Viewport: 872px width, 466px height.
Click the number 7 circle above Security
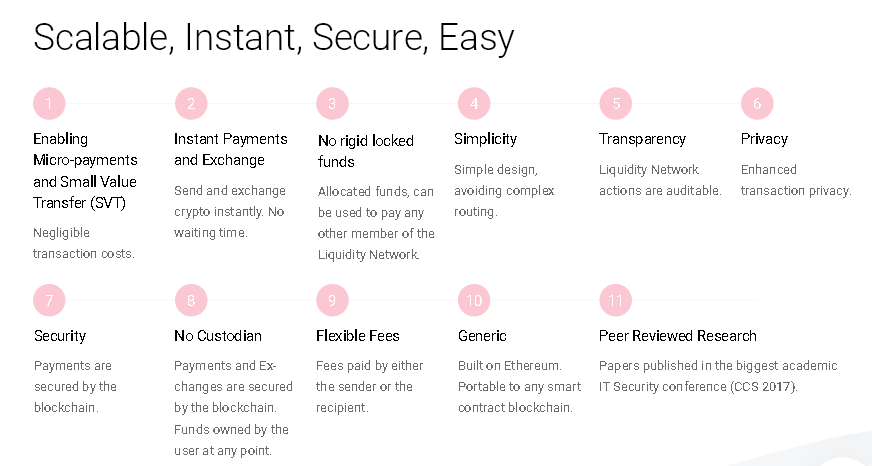(x=49, y=300)
